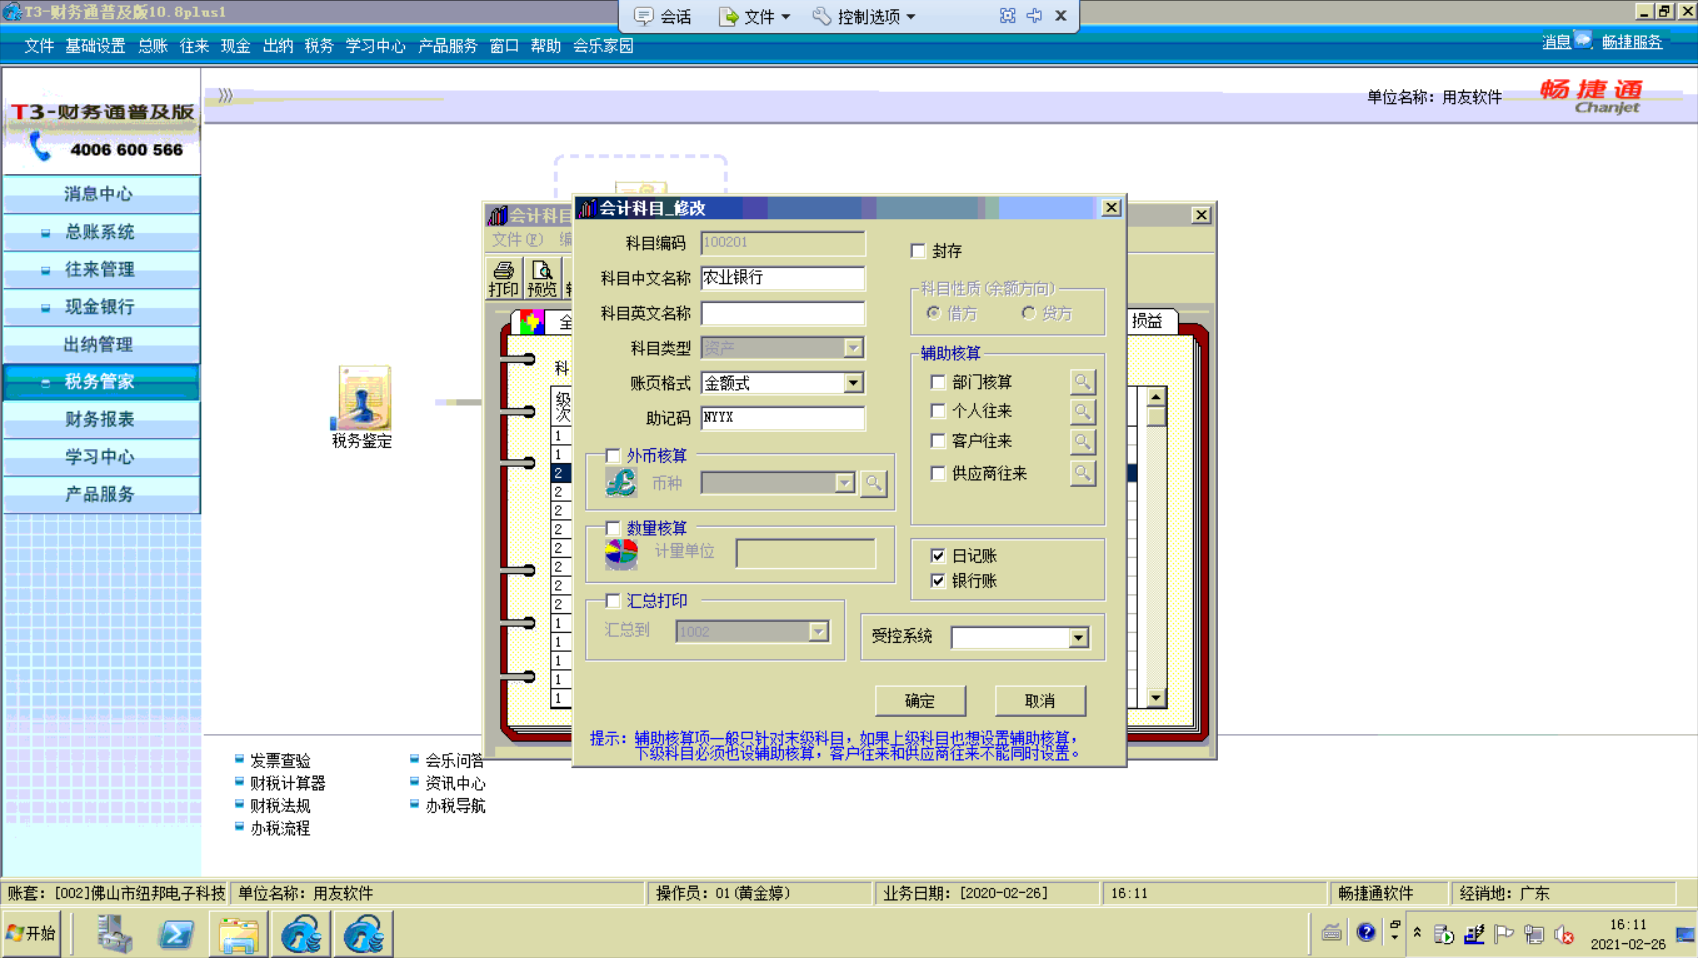Open the 账页格式 dropdown
The width and height of the screenshot is (1698, 958).
853,383
